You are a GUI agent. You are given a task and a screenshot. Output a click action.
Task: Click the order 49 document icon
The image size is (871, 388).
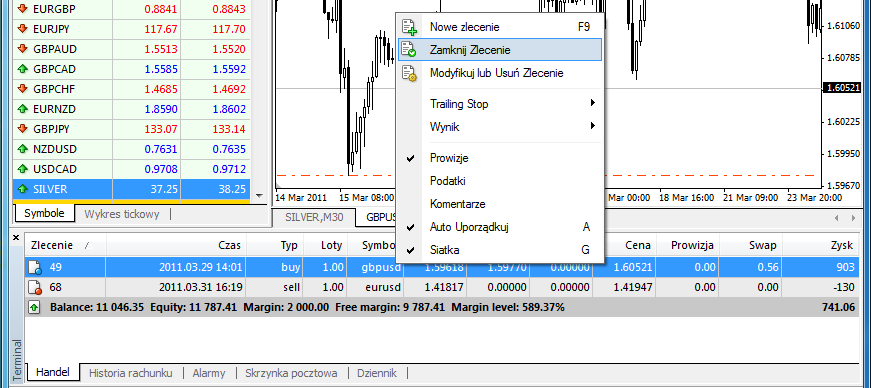(x=35, y=268)
